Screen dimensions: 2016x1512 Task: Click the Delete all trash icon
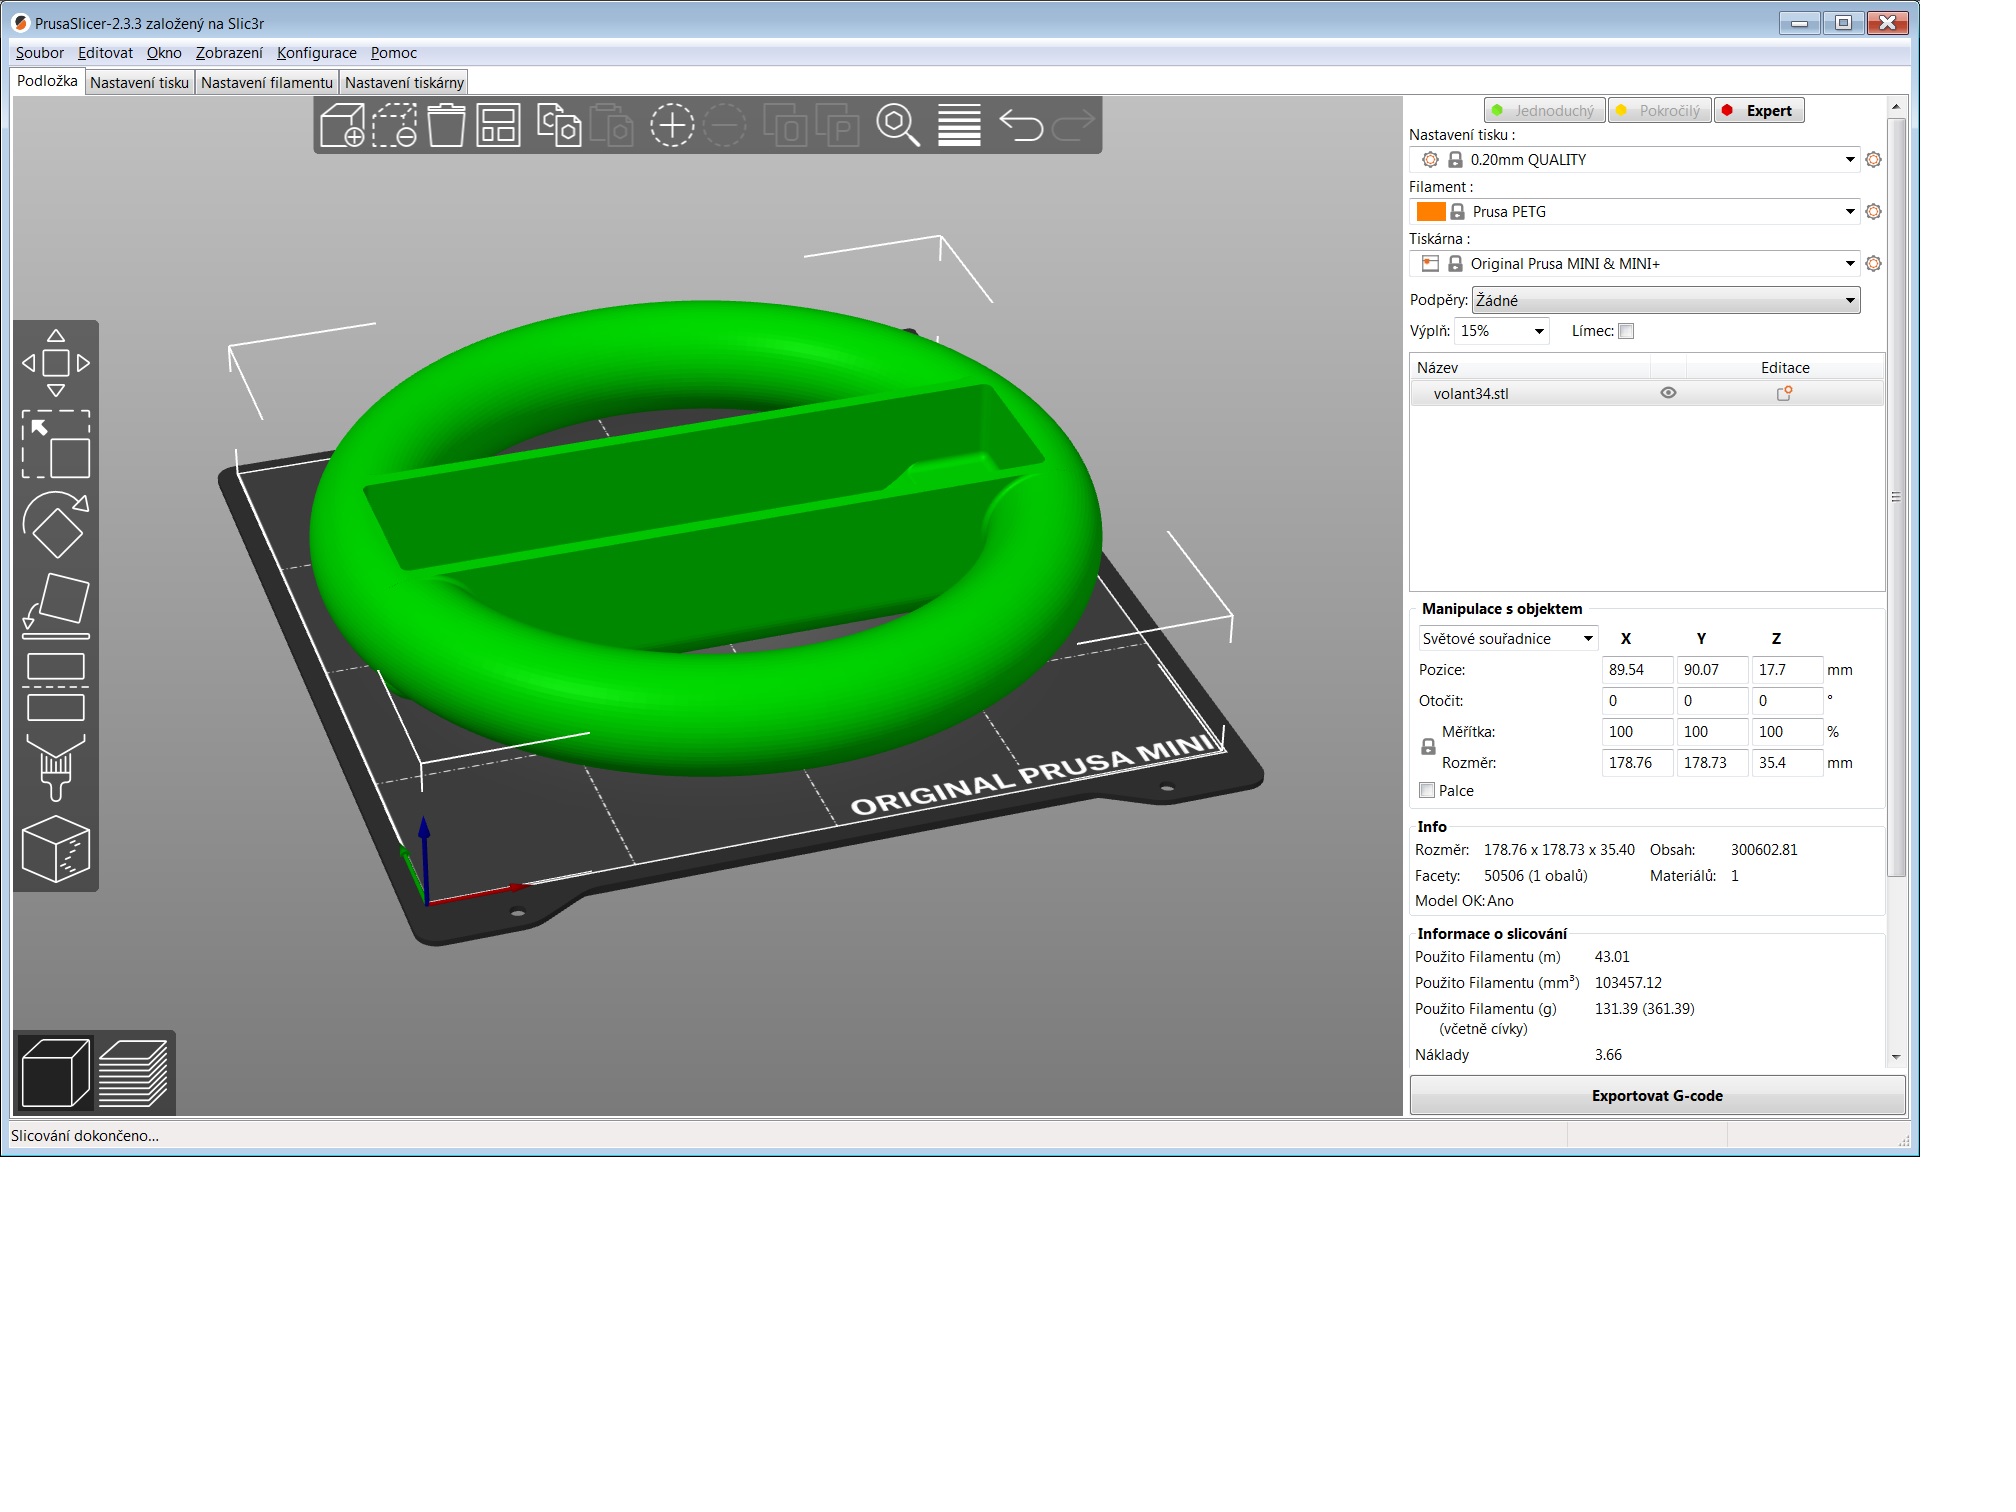[x=446, y=126]
